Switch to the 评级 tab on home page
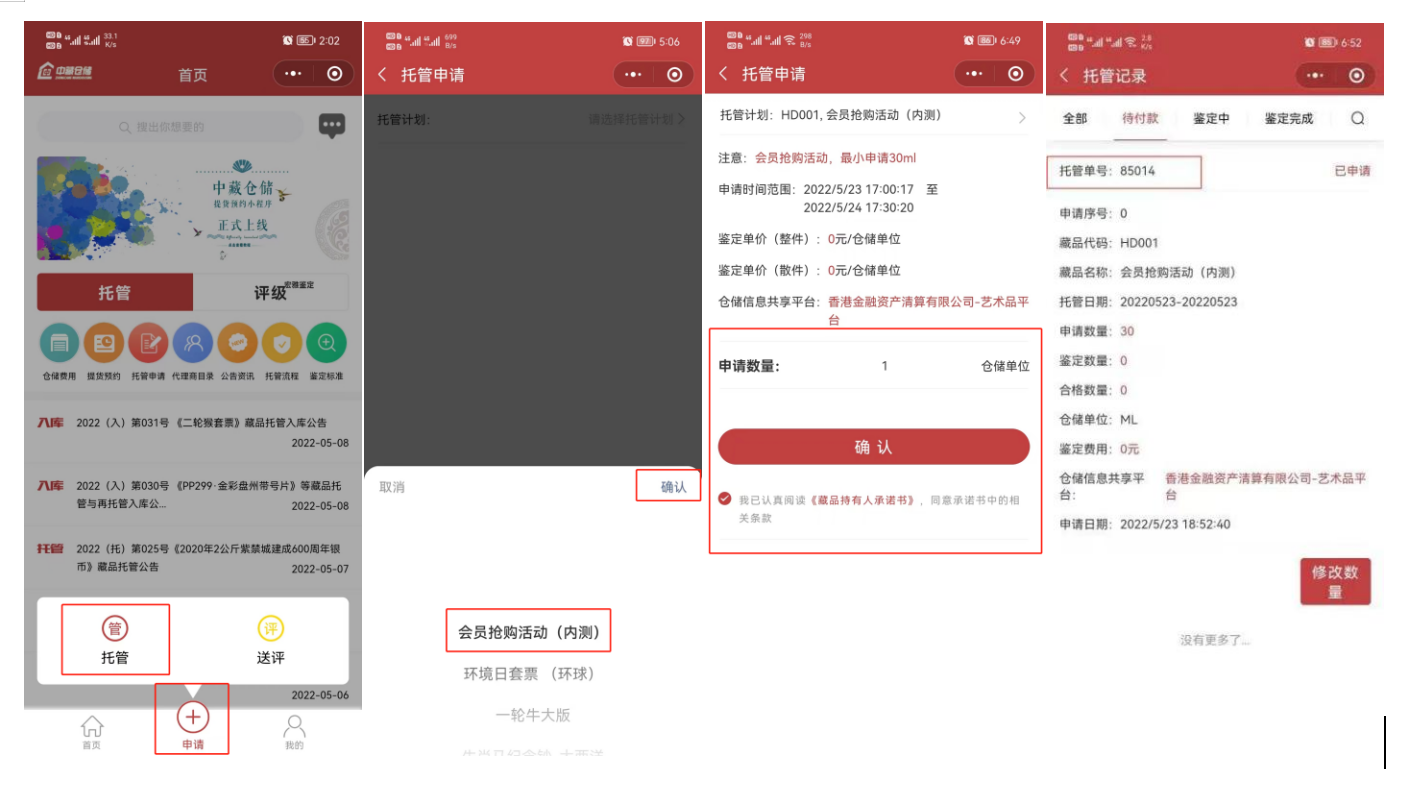The height and width of the screenshot is (787, 1405). [270, 293]
